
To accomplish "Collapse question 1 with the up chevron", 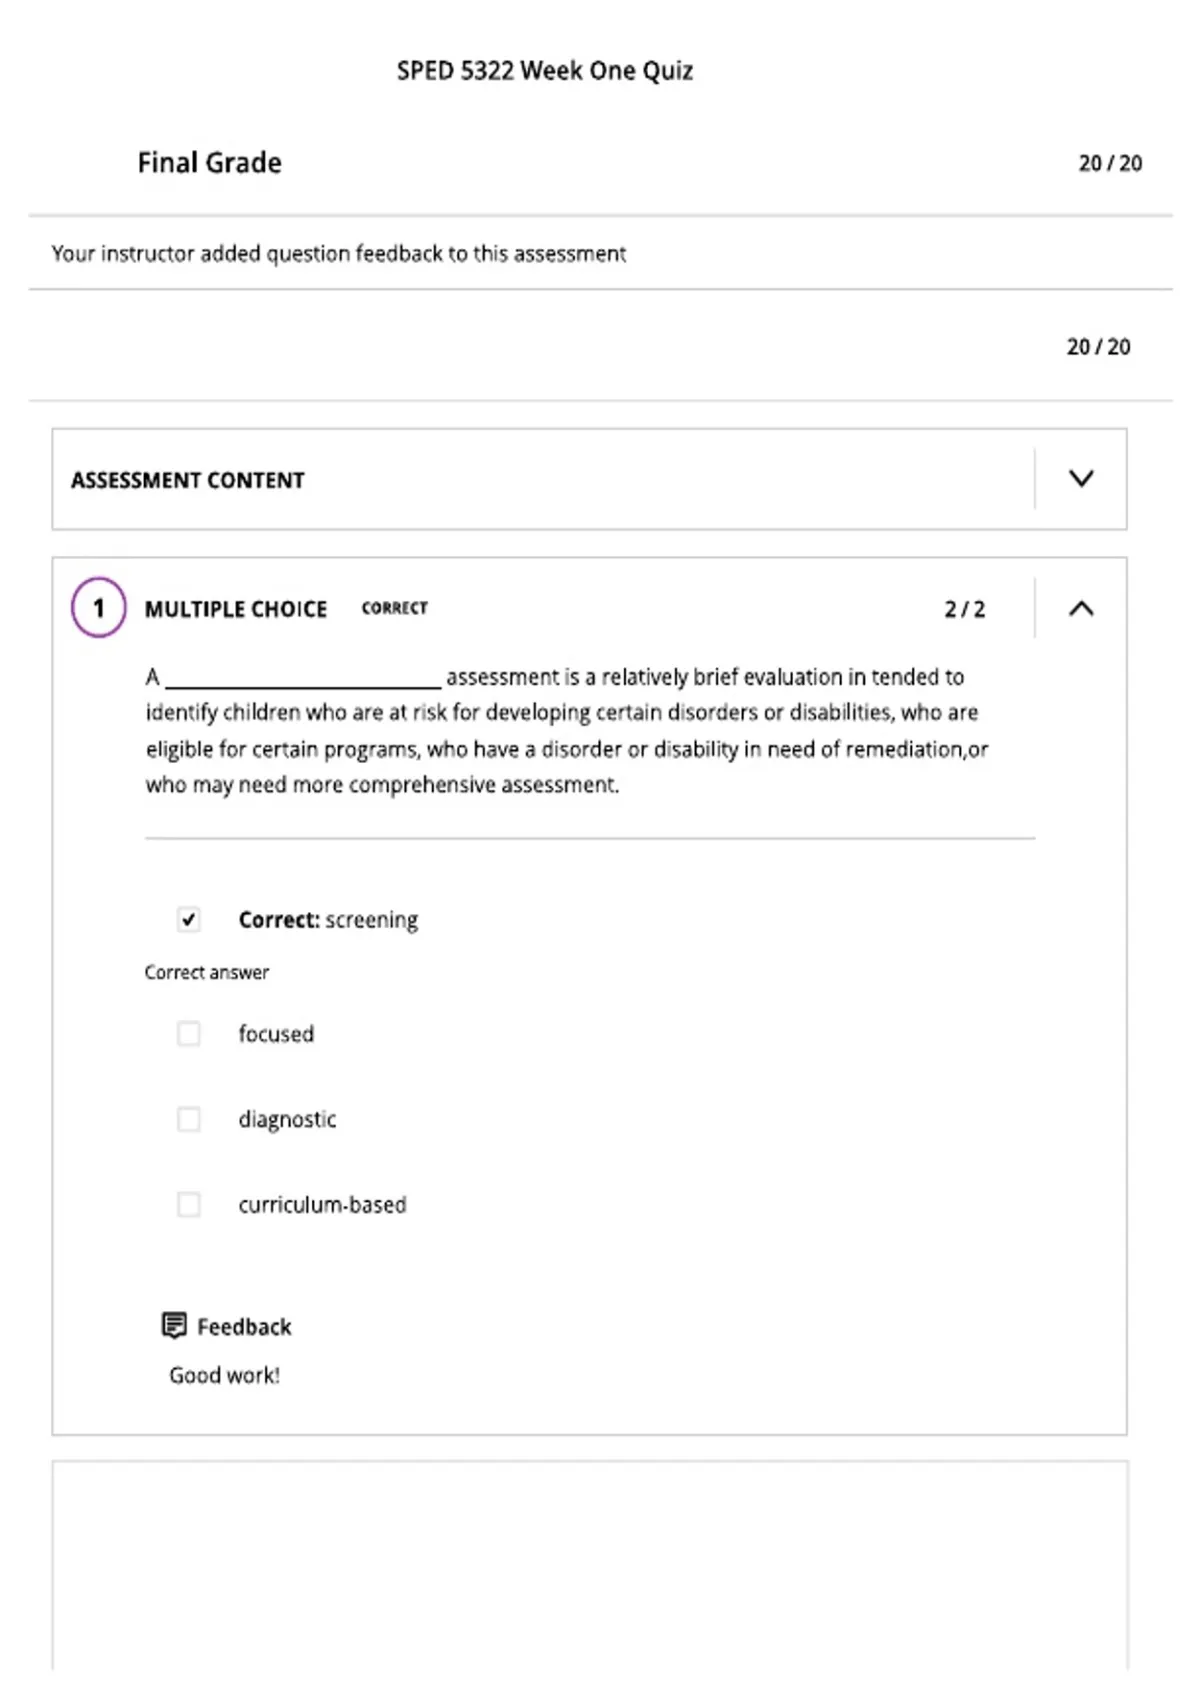I will 1081,608.
